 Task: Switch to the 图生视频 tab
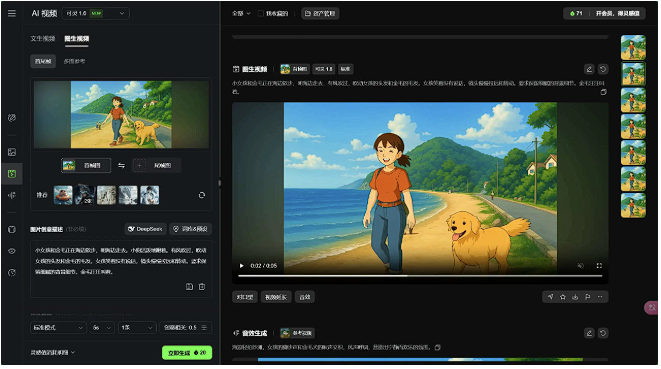[x=77, y=38]
